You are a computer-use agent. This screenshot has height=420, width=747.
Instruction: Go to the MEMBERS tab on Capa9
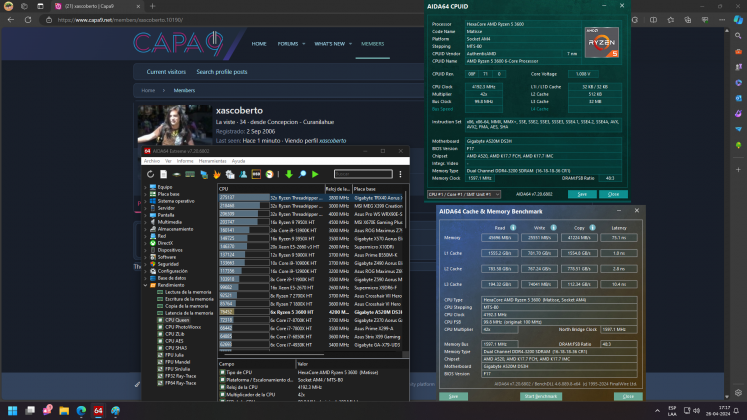pos(373,44)
